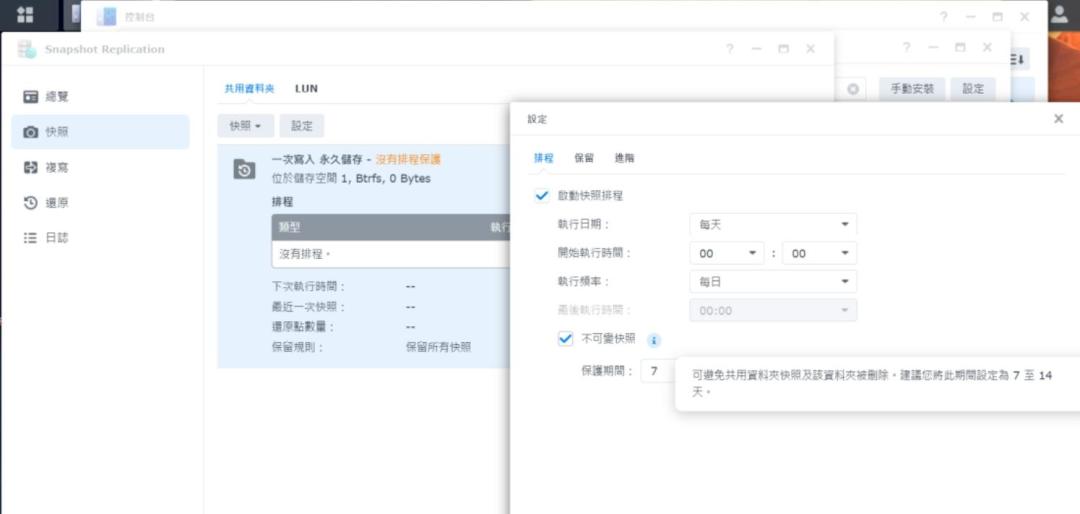Screen dimensions: 1080x514
Task: Click the info icon beside immutable snapshot option
Action: tap(654, 340)
